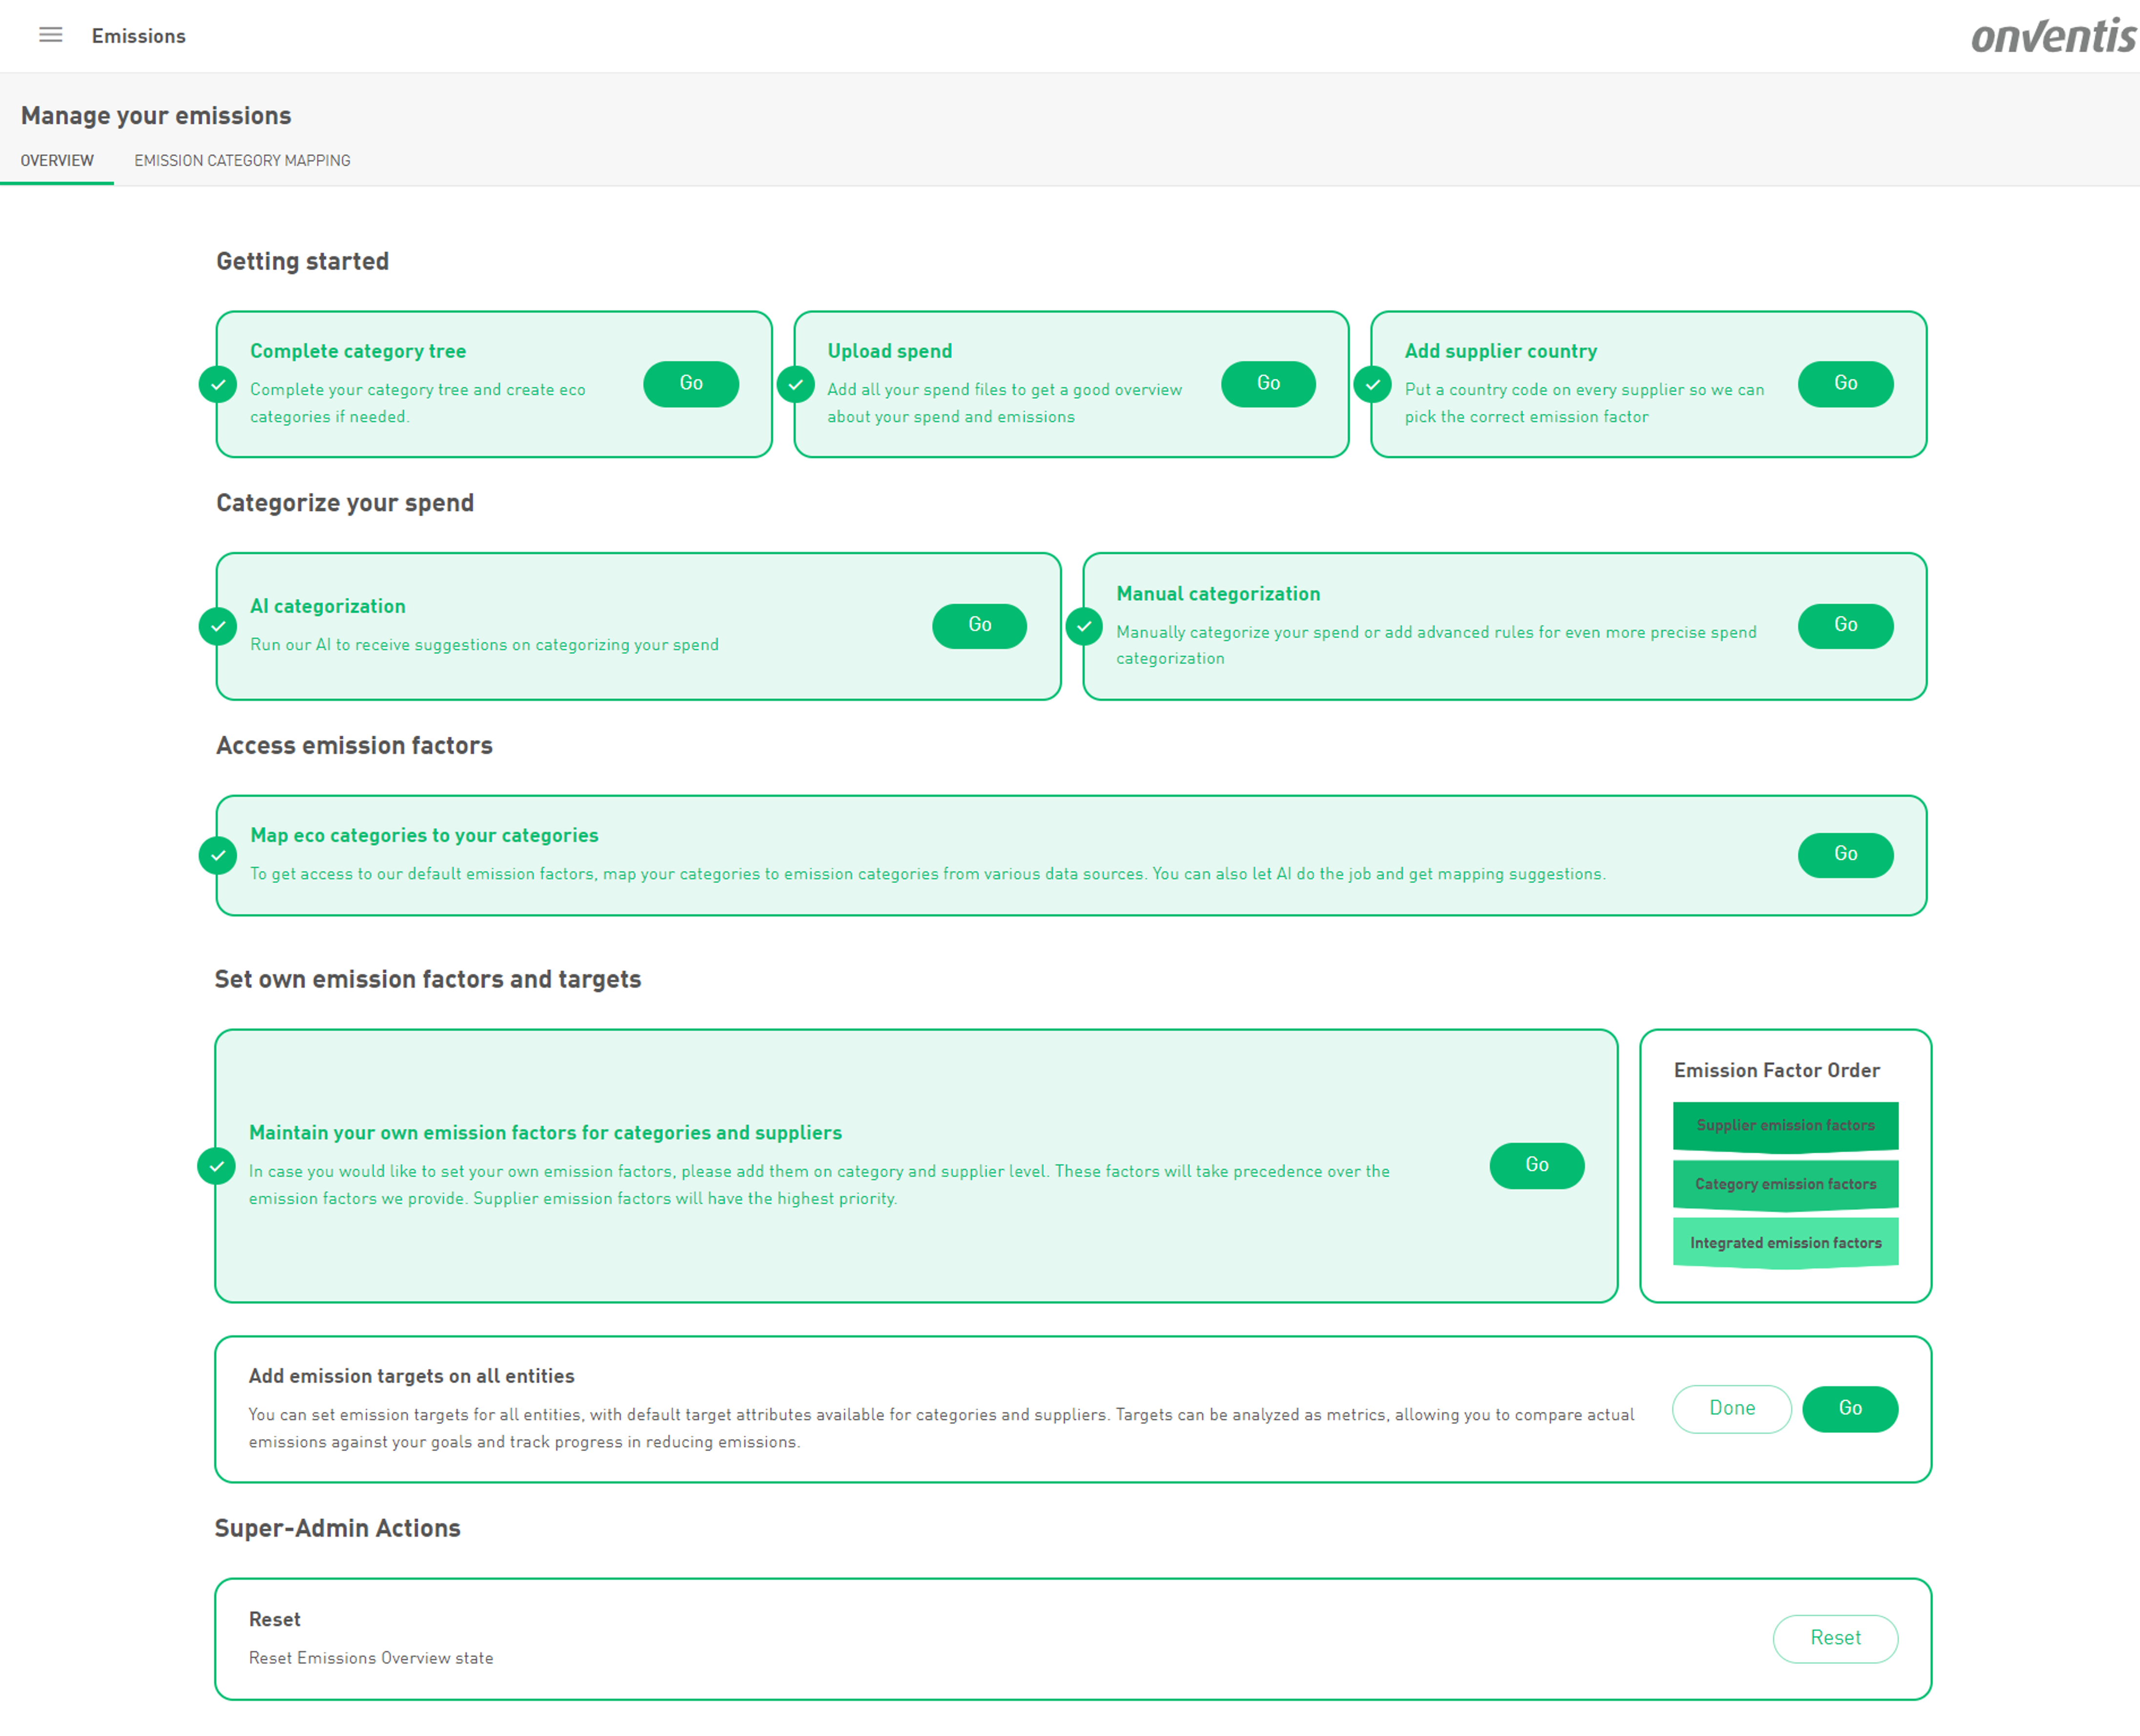
Task: Click Reset Emissions Overview state button
Action: tap(1834, 1638)
